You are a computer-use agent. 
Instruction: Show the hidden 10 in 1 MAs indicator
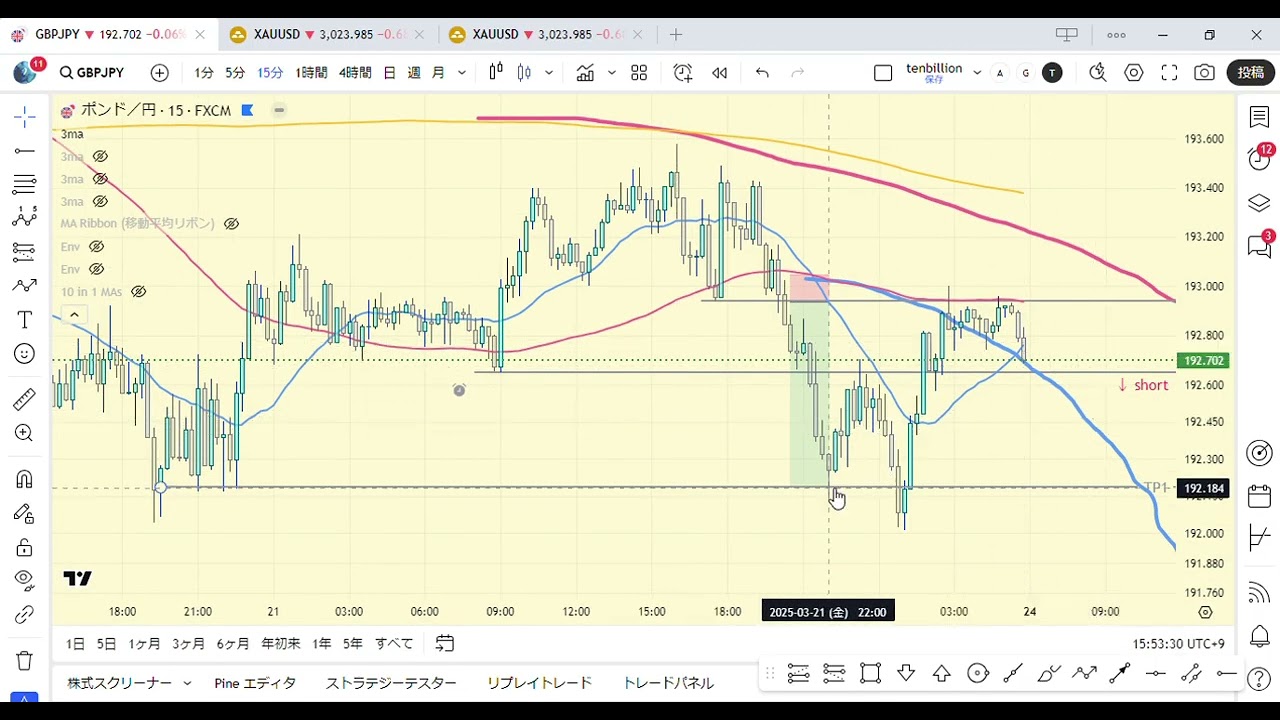(x=139, y=292)
